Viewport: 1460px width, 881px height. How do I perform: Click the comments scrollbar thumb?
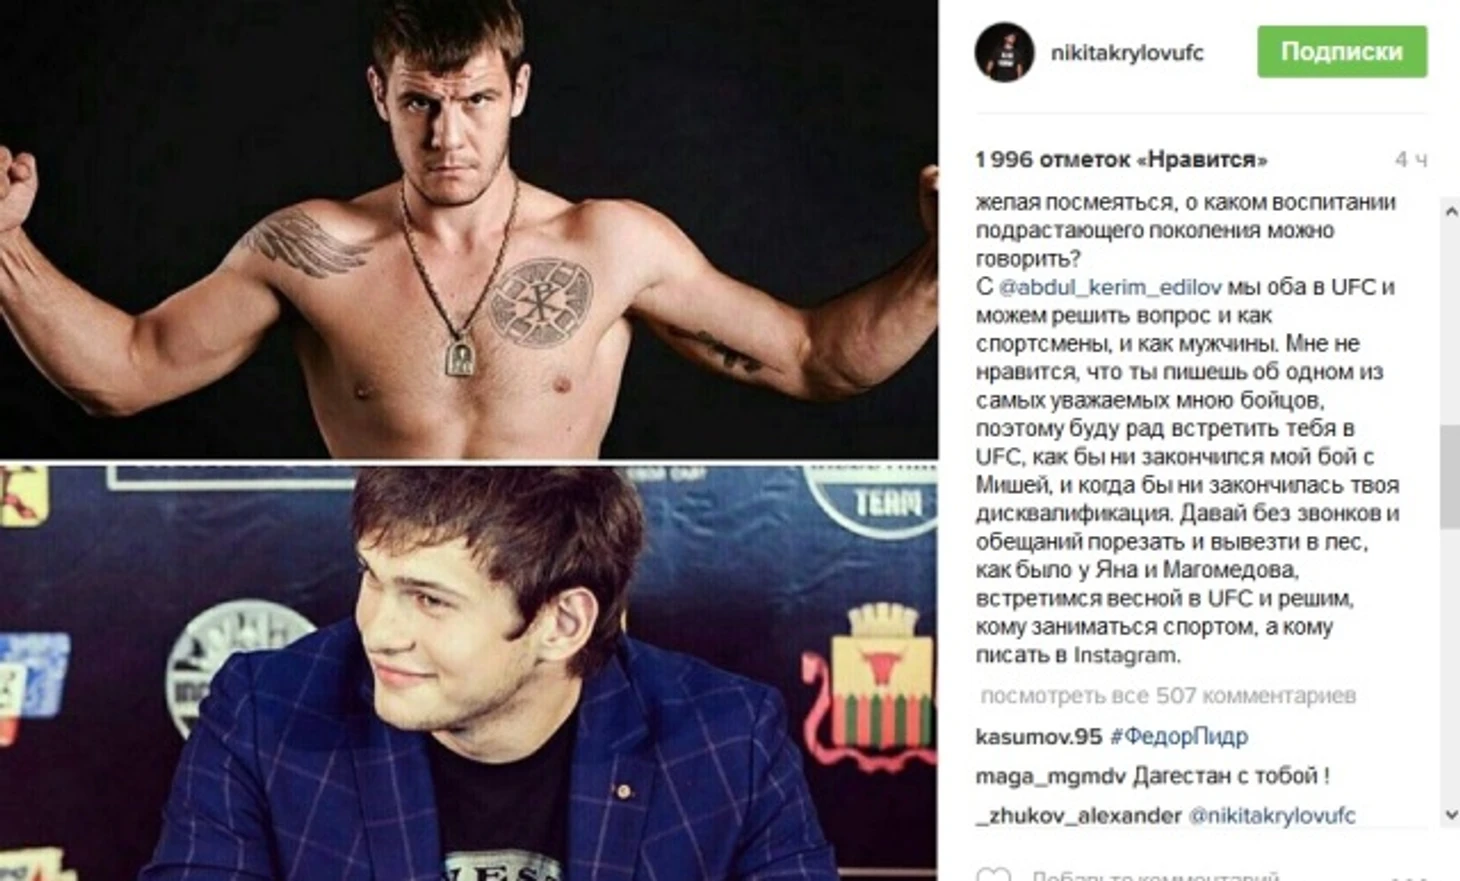click(1450, 477)
